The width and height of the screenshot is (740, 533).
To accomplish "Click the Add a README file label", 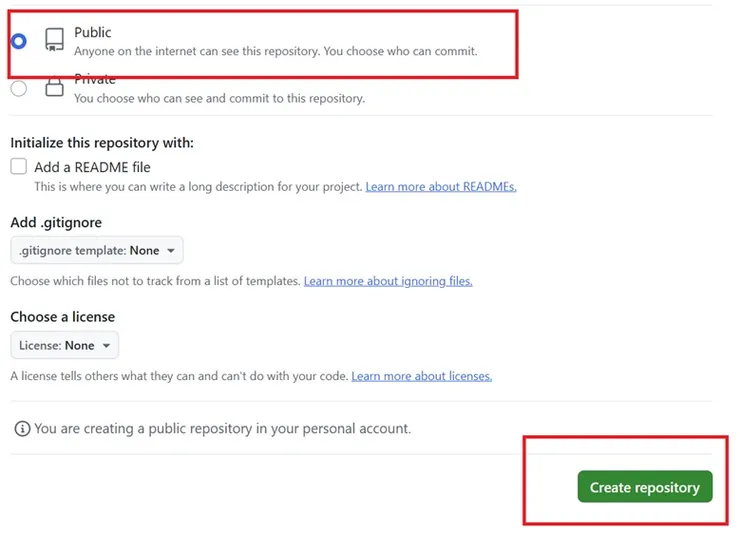I will 92,167.
